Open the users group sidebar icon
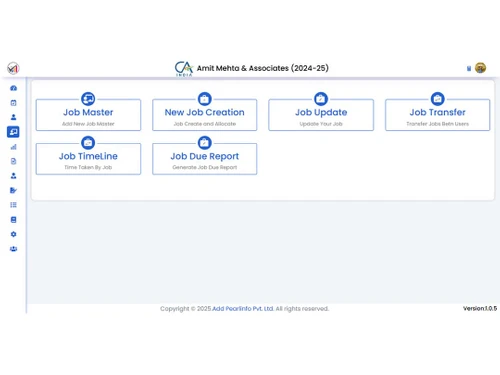Viewport: 500px width, 375px height. pyautogui.click(x=13, y=249)
